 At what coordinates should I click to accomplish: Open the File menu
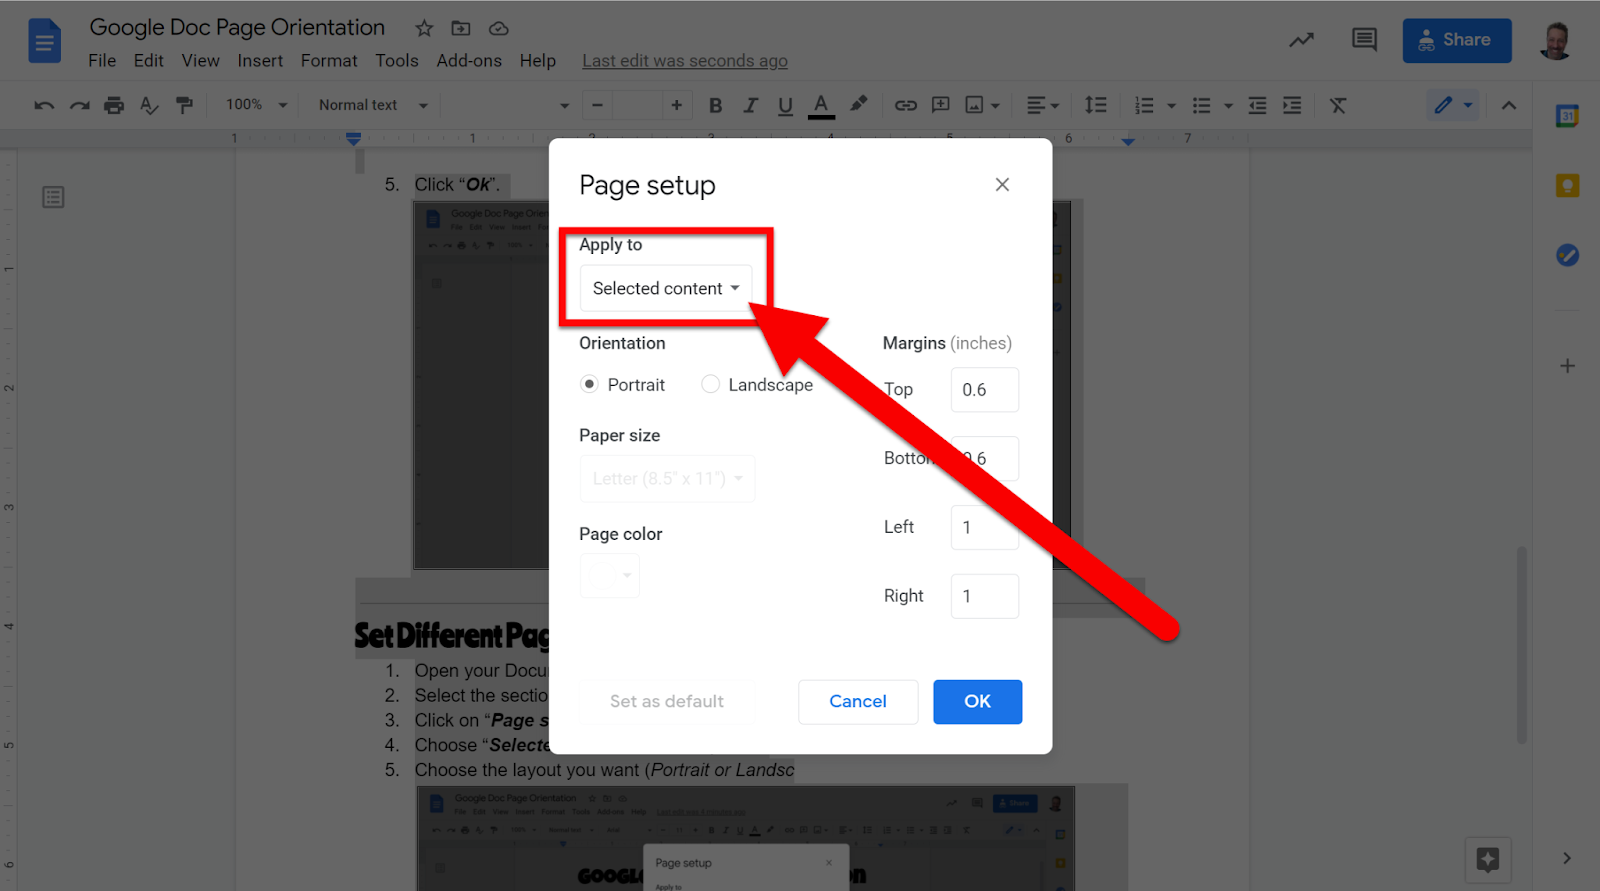[102, 61]
